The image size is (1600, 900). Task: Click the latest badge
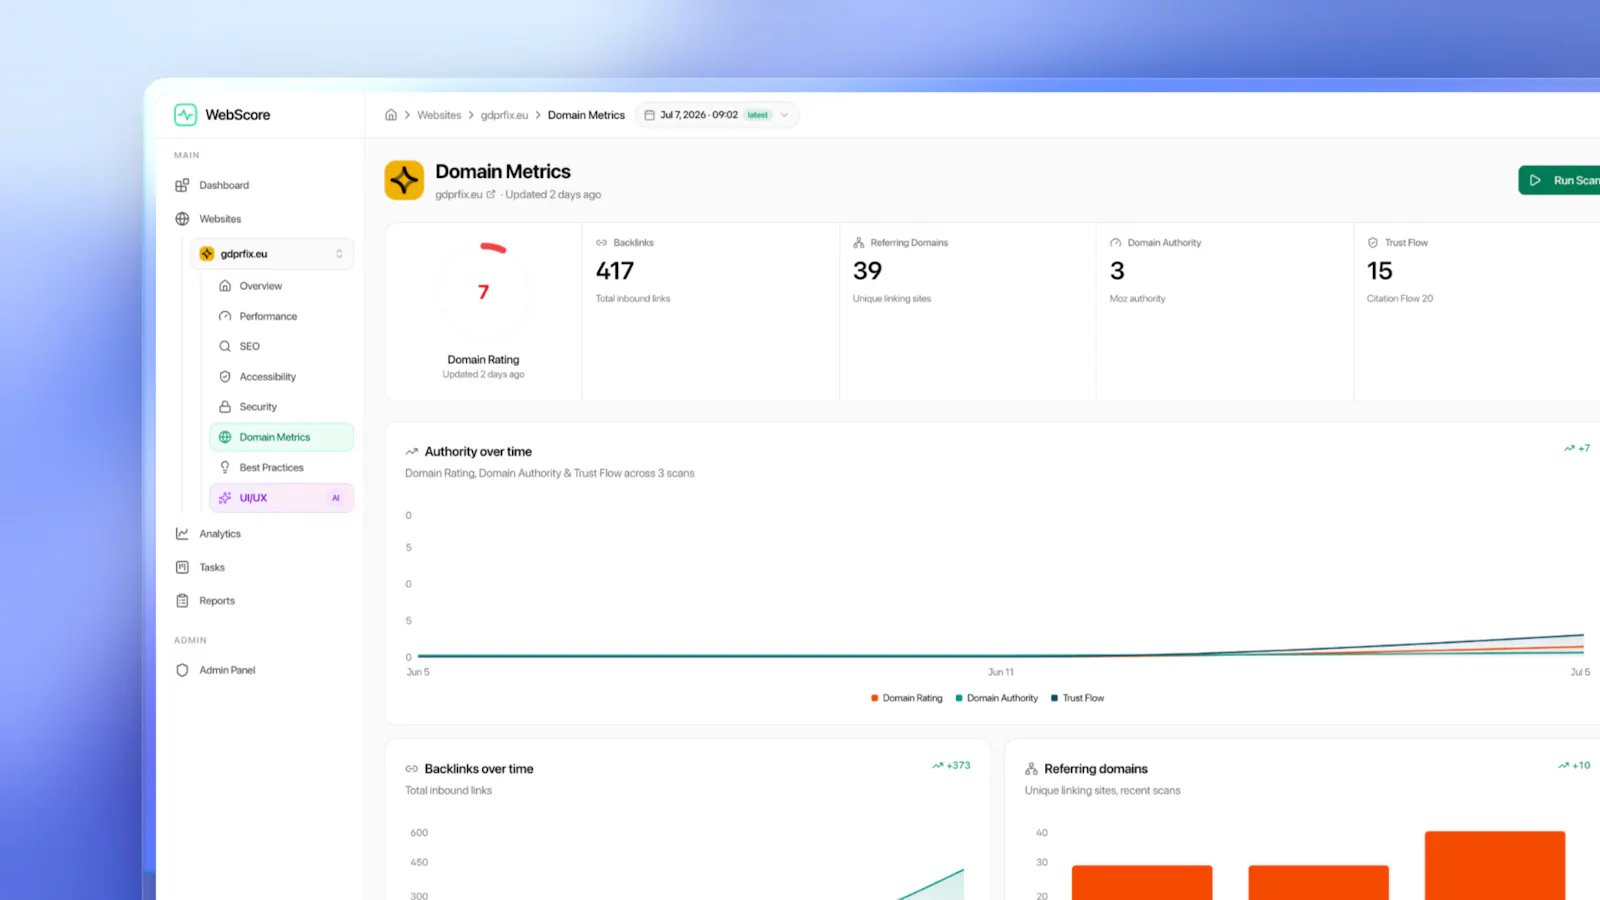[x=758, y=115]
